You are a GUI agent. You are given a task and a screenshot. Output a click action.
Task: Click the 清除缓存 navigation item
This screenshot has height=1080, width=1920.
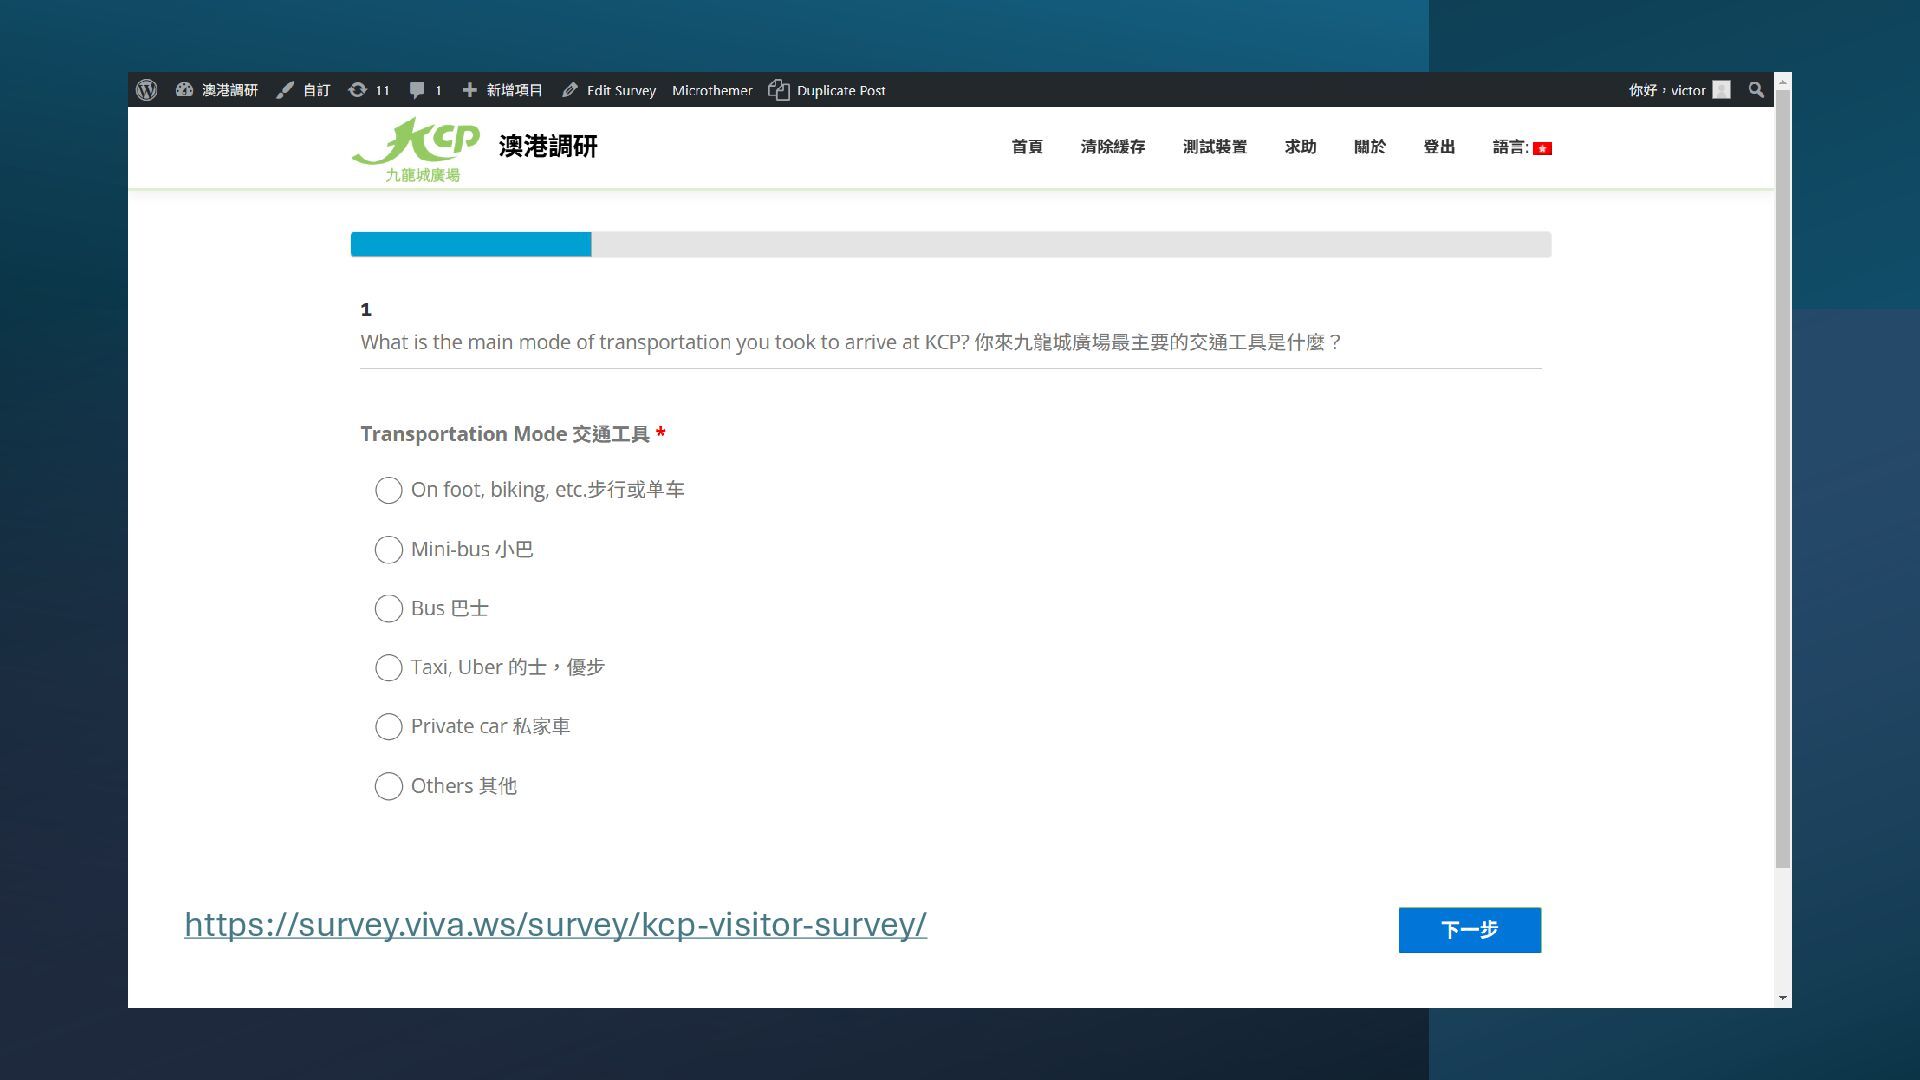pyautogui.click(x=1112, y=147)
